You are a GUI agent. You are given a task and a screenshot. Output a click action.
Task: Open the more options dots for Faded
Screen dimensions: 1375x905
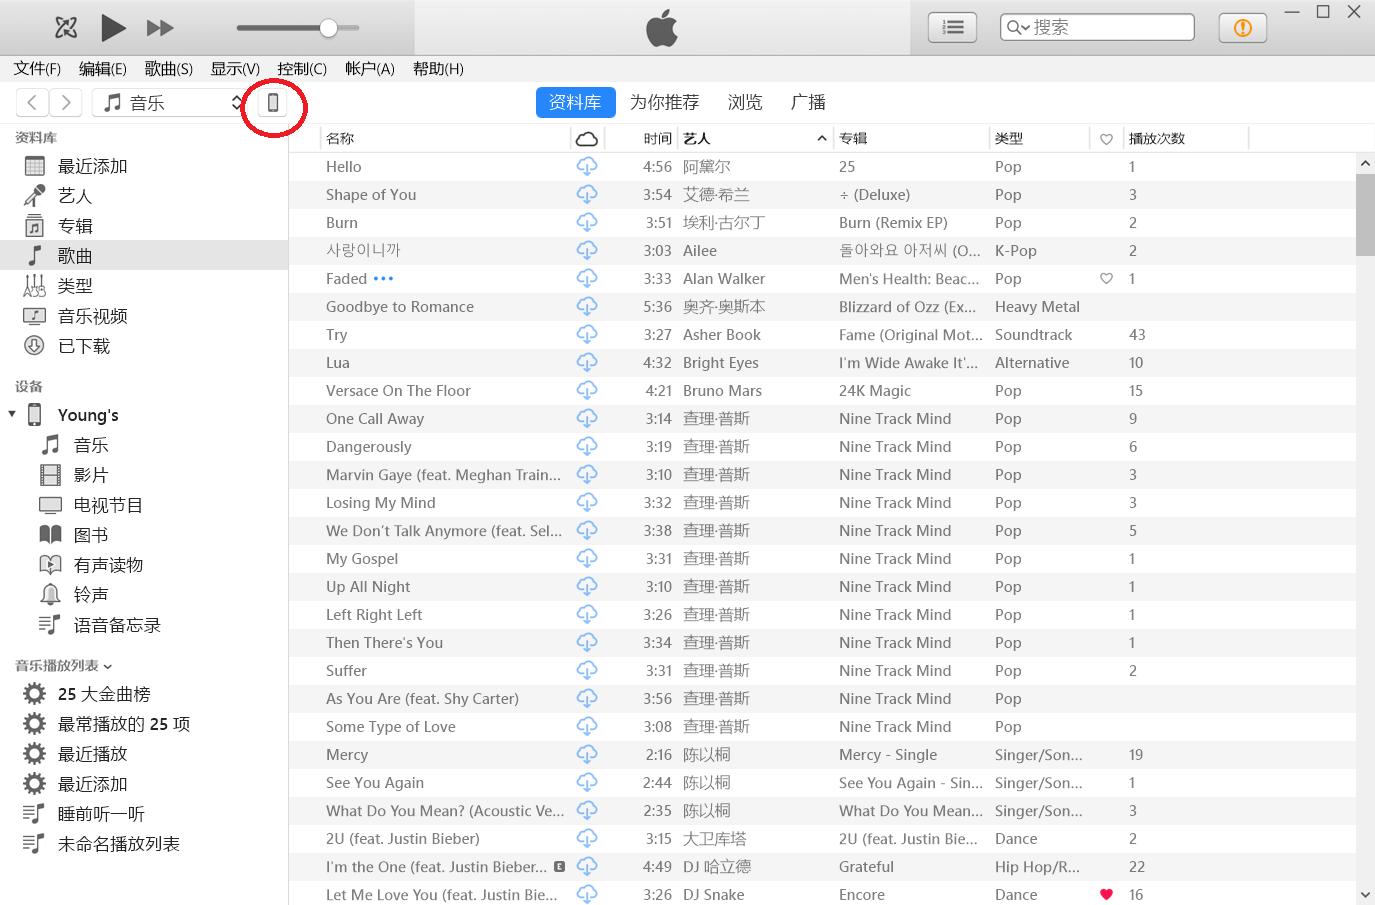pos(383,279)
